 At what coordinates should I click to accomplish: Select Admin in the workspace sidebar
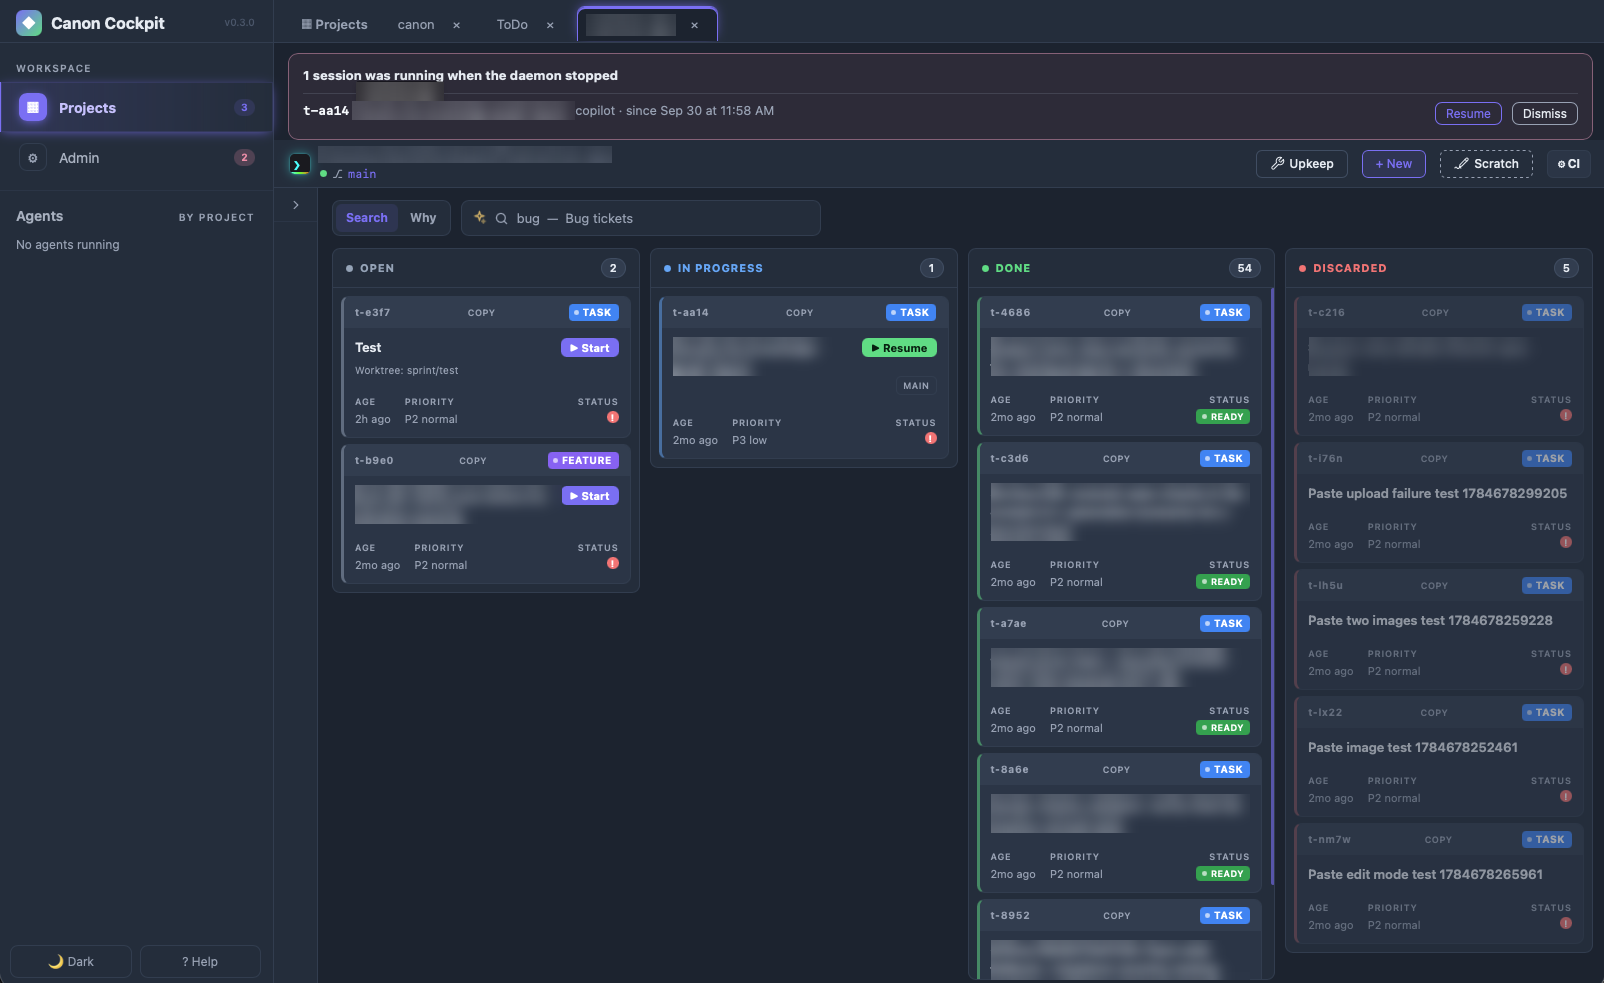(136, 158)
